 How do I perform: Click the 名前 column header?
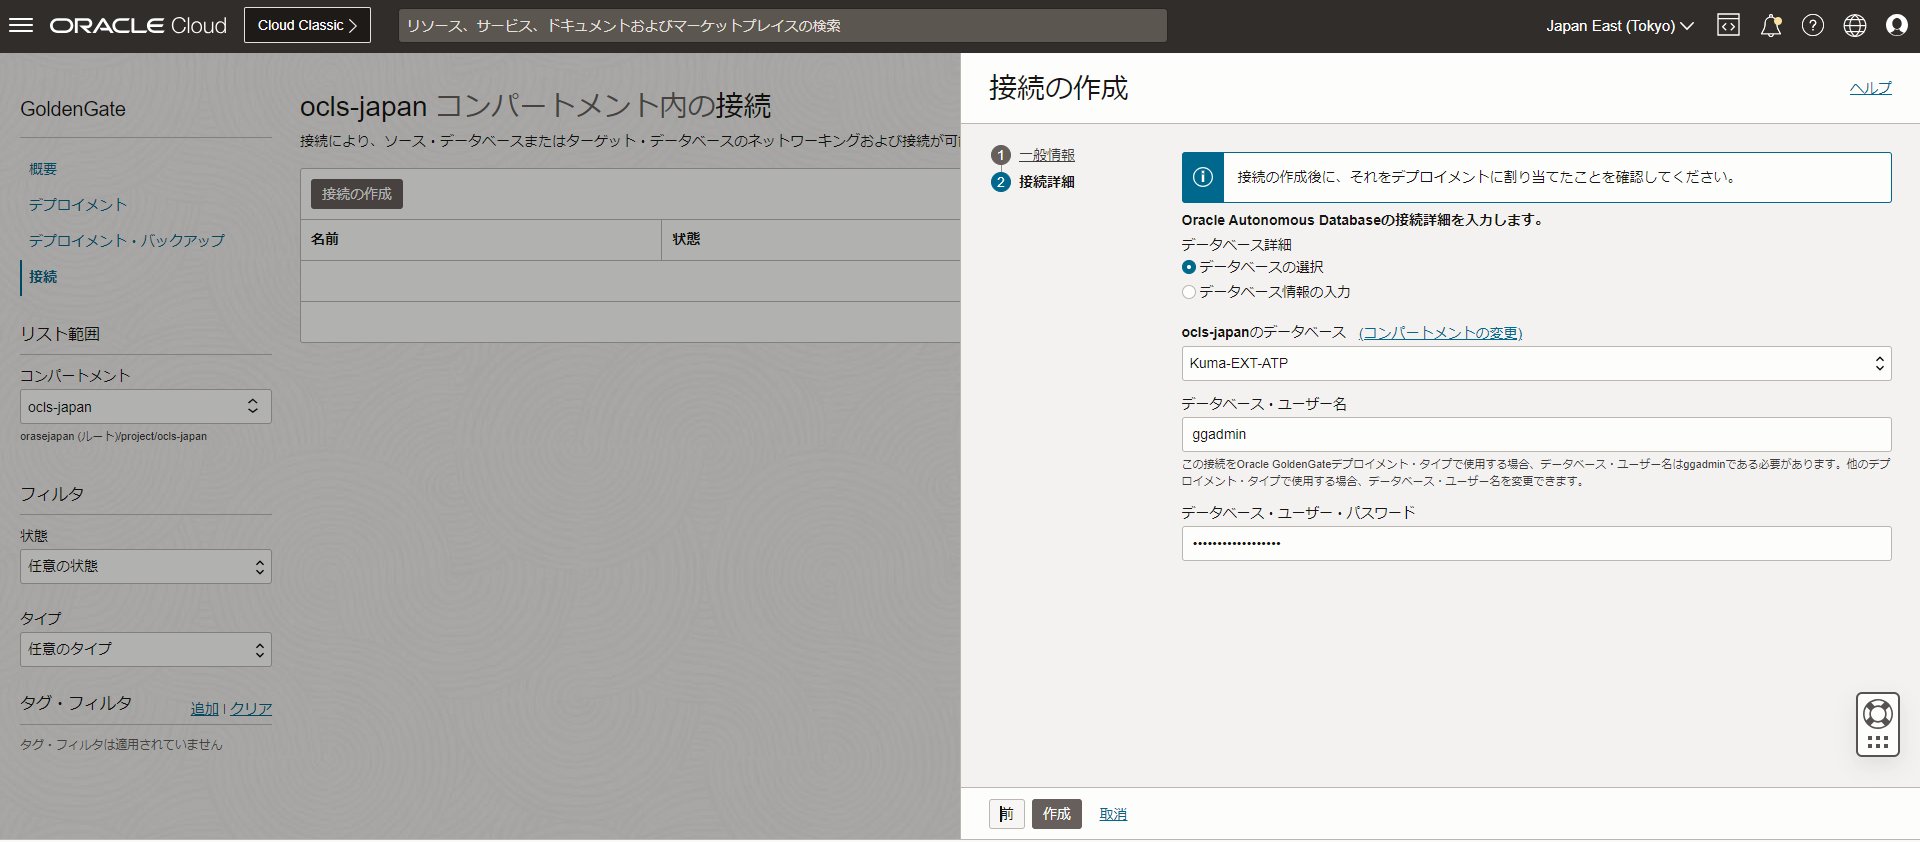click(325, 239)
